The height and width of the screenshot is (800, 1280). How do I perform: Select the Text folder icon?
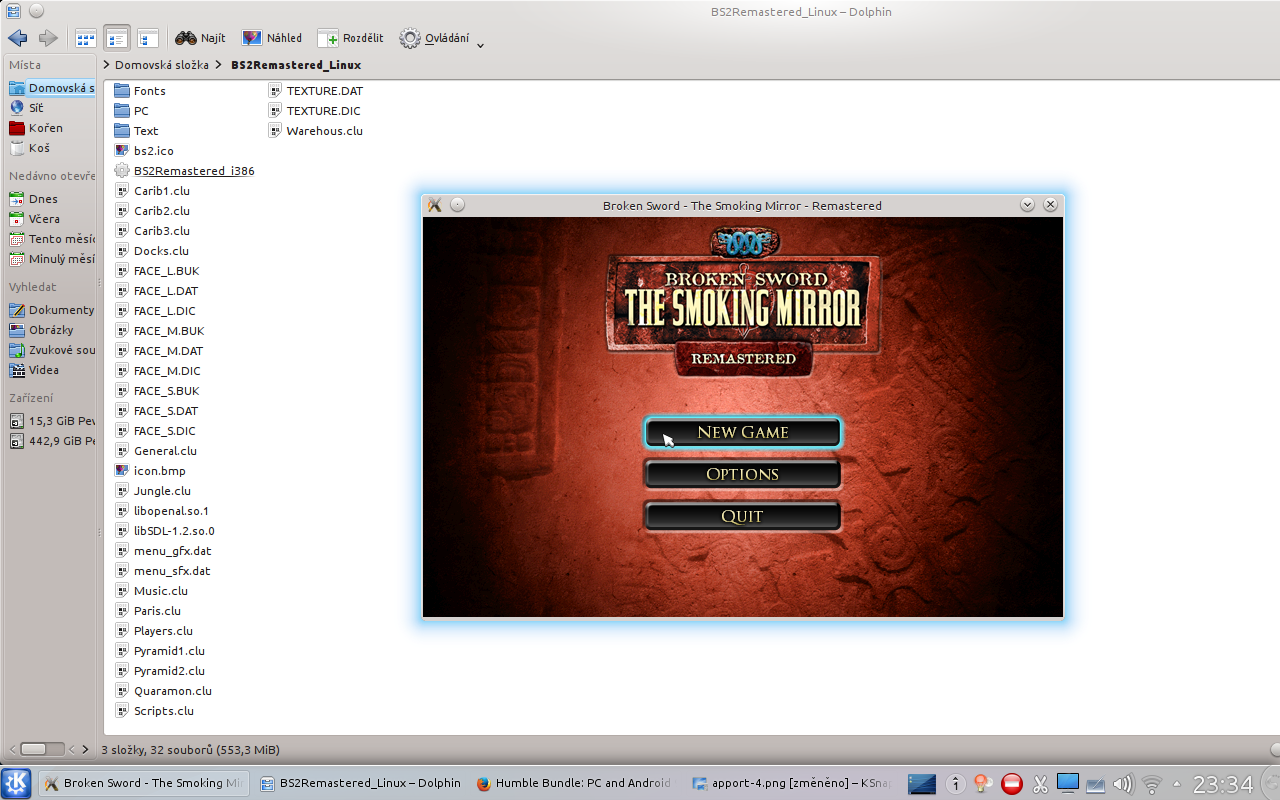click(x=122, y=131)
